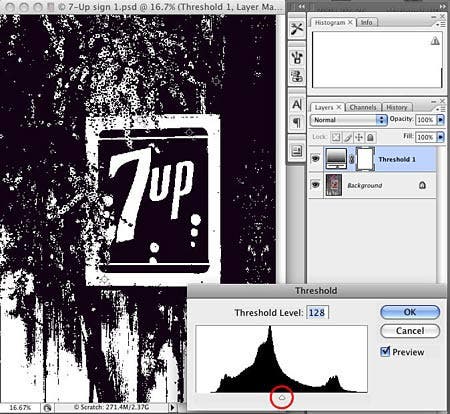Click the Scratch size status text
The width and height of the screenshot is (450, 414).
111,407
